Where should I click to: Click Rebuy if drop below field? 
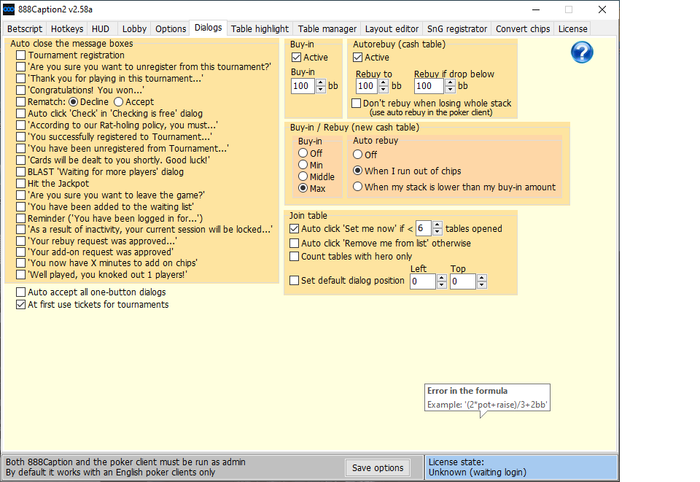[429, 86]
